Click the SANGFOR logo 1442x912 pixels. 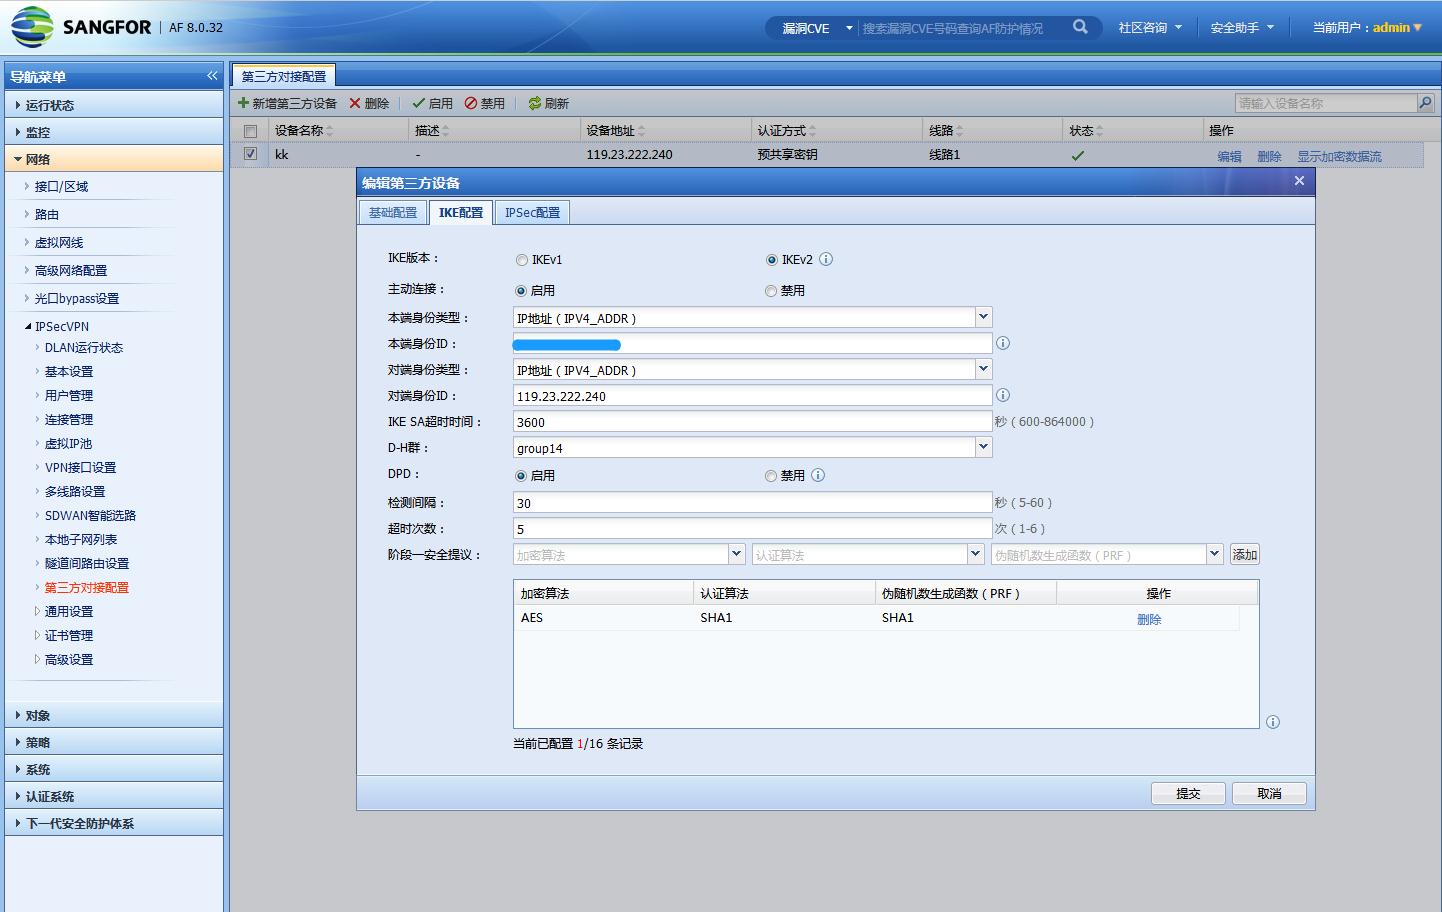click(80, 27)
